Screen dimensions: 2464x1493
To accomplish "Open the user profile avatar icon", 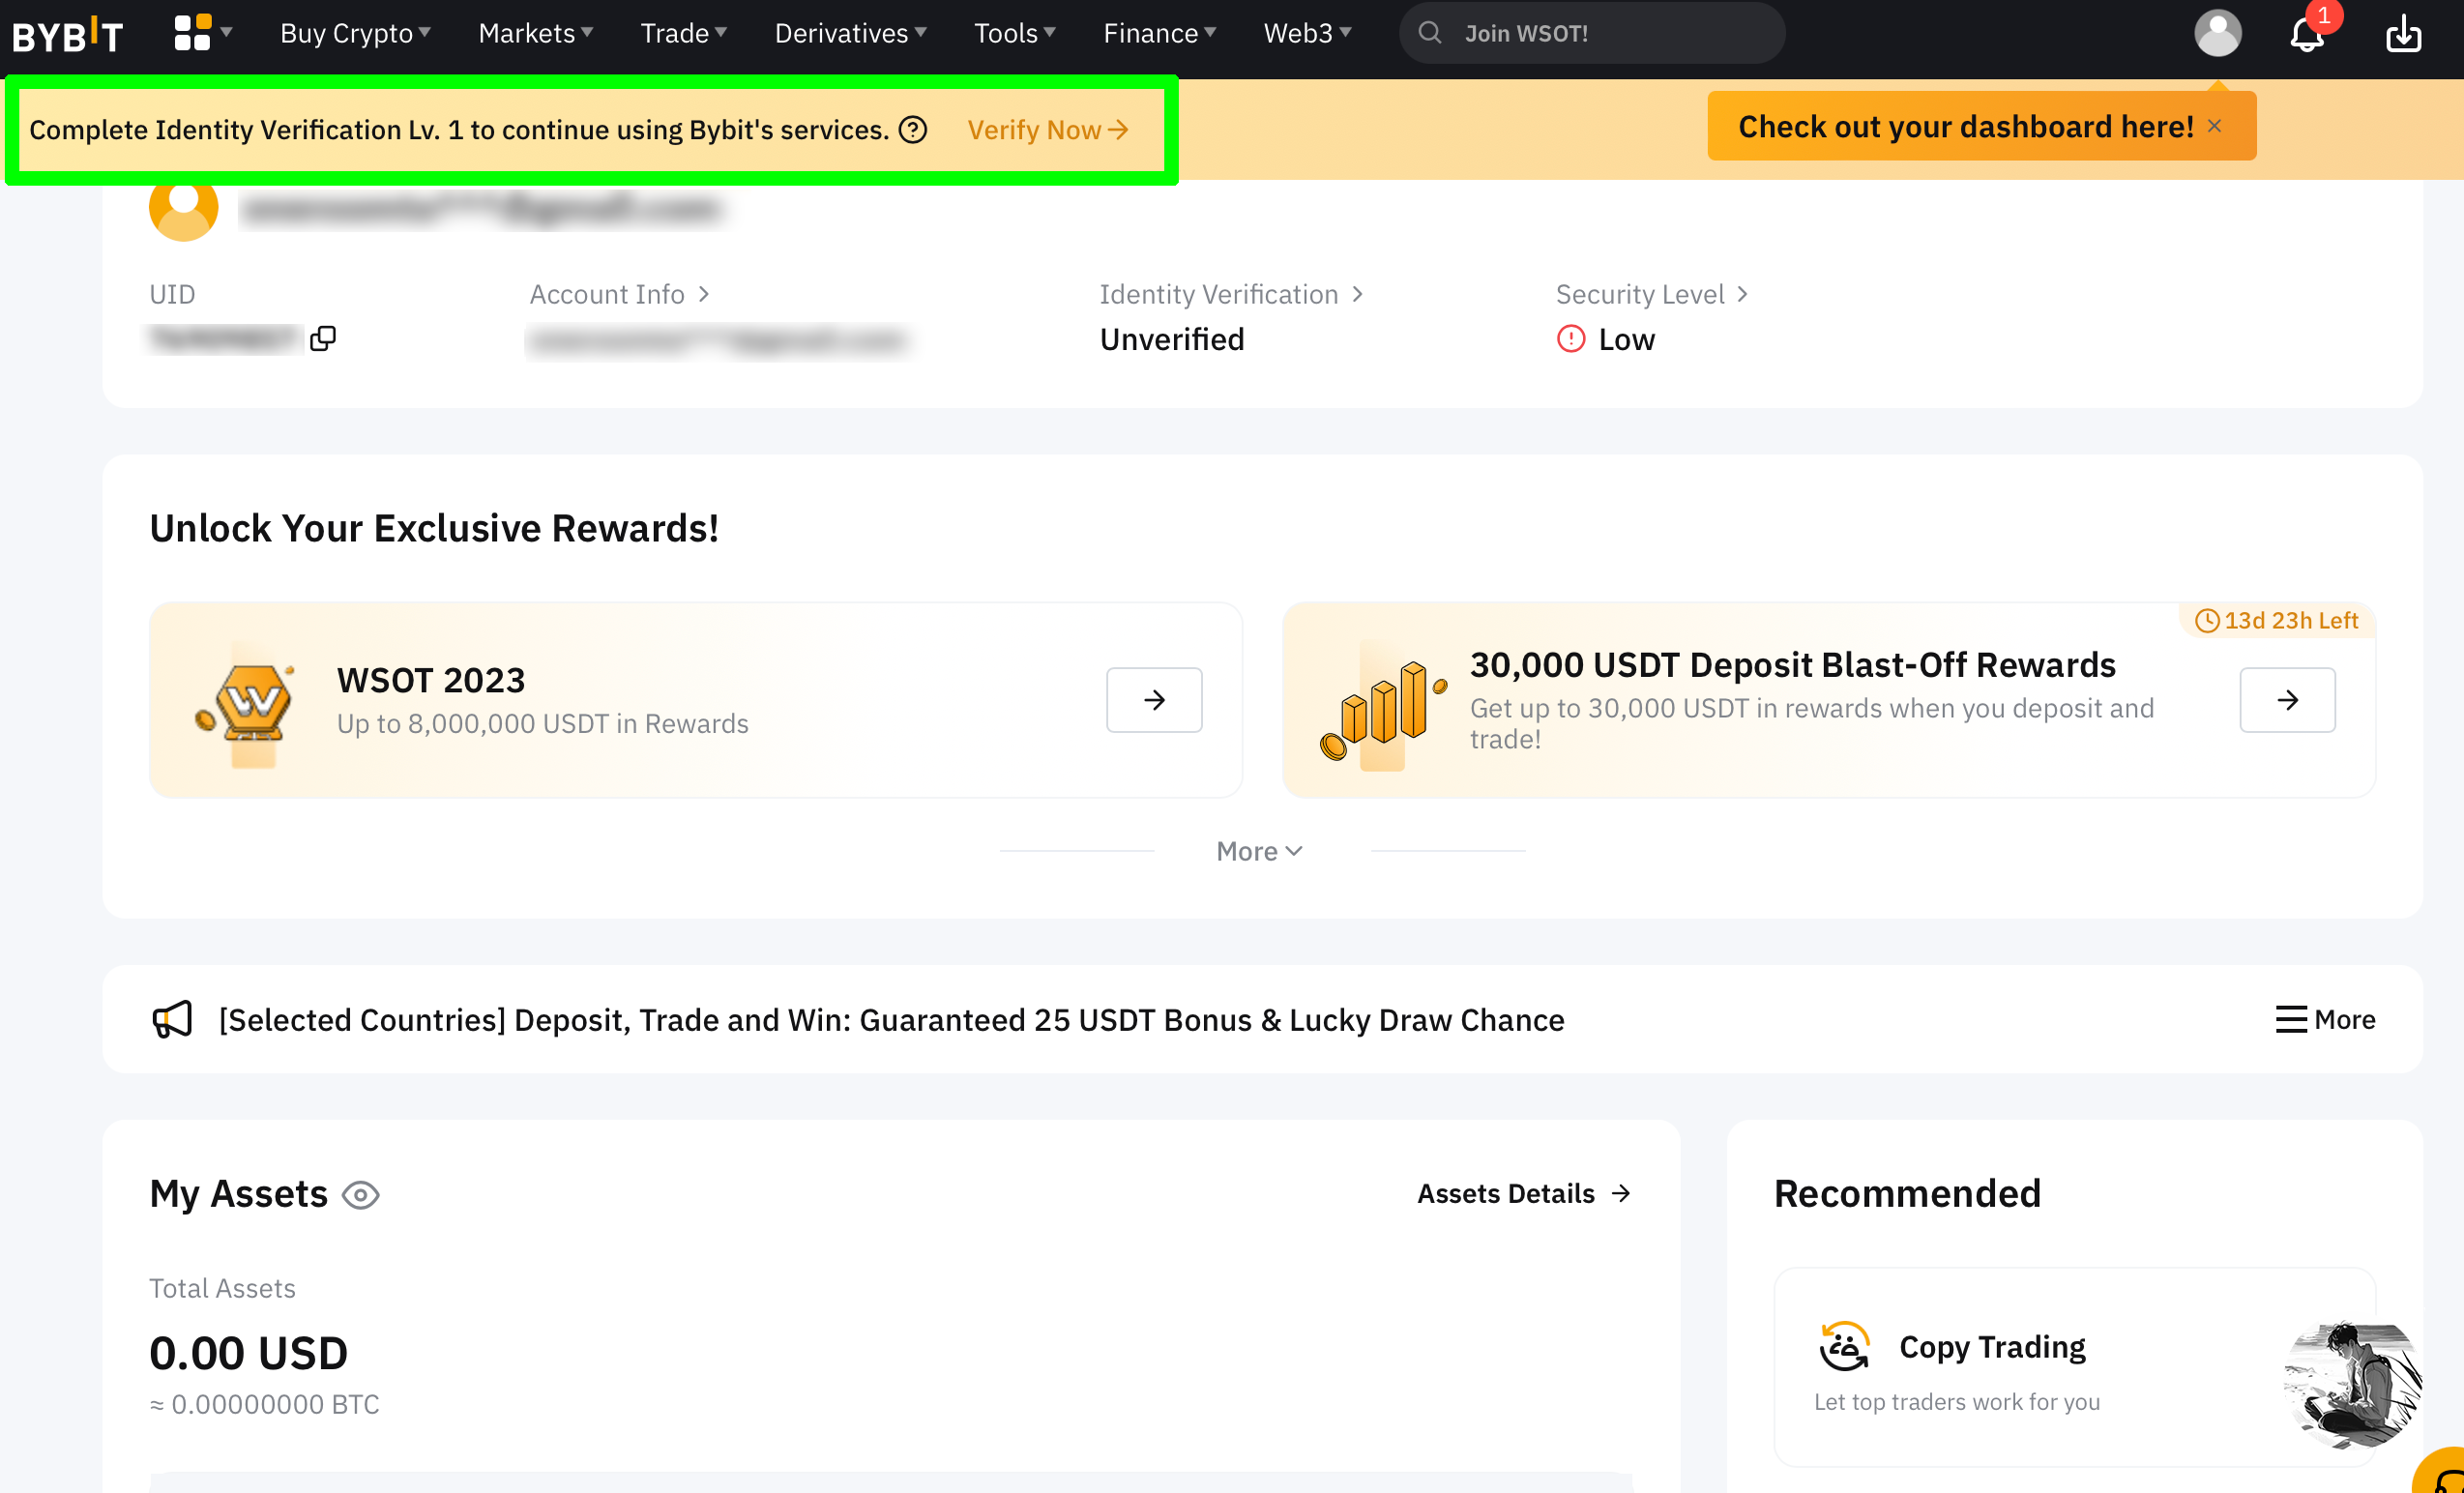I will click(2217, 33).
